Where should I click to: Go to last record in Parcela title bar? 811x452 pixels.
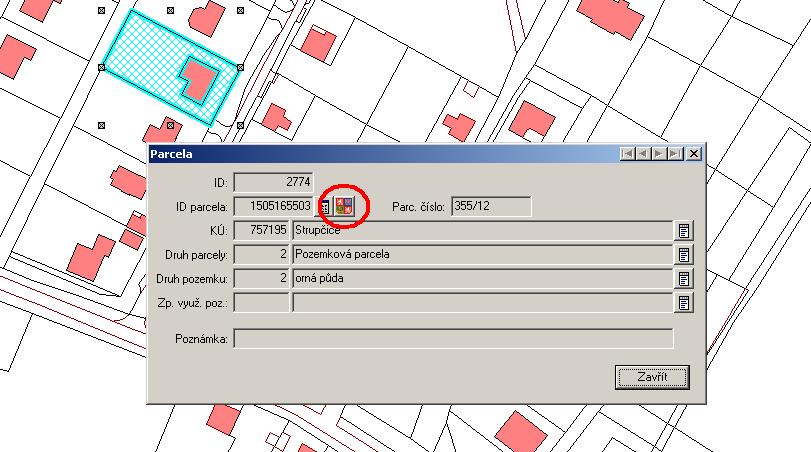(x=675, y=154)
